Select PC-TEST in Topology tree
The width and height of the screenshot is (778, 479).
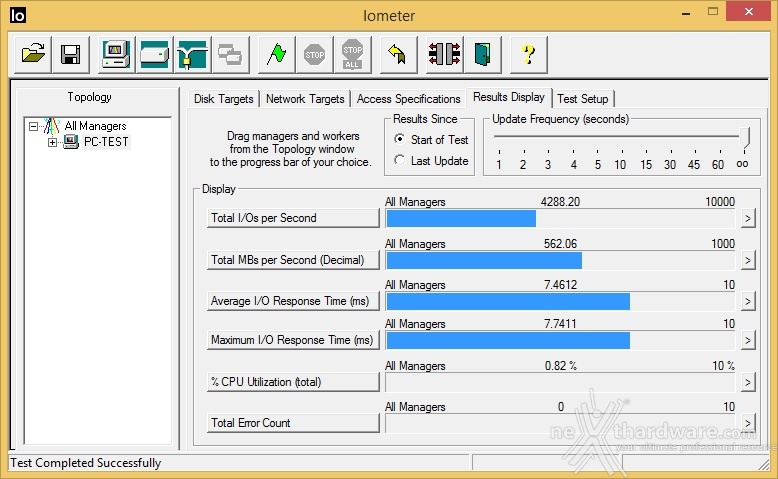tap(106, 142)
